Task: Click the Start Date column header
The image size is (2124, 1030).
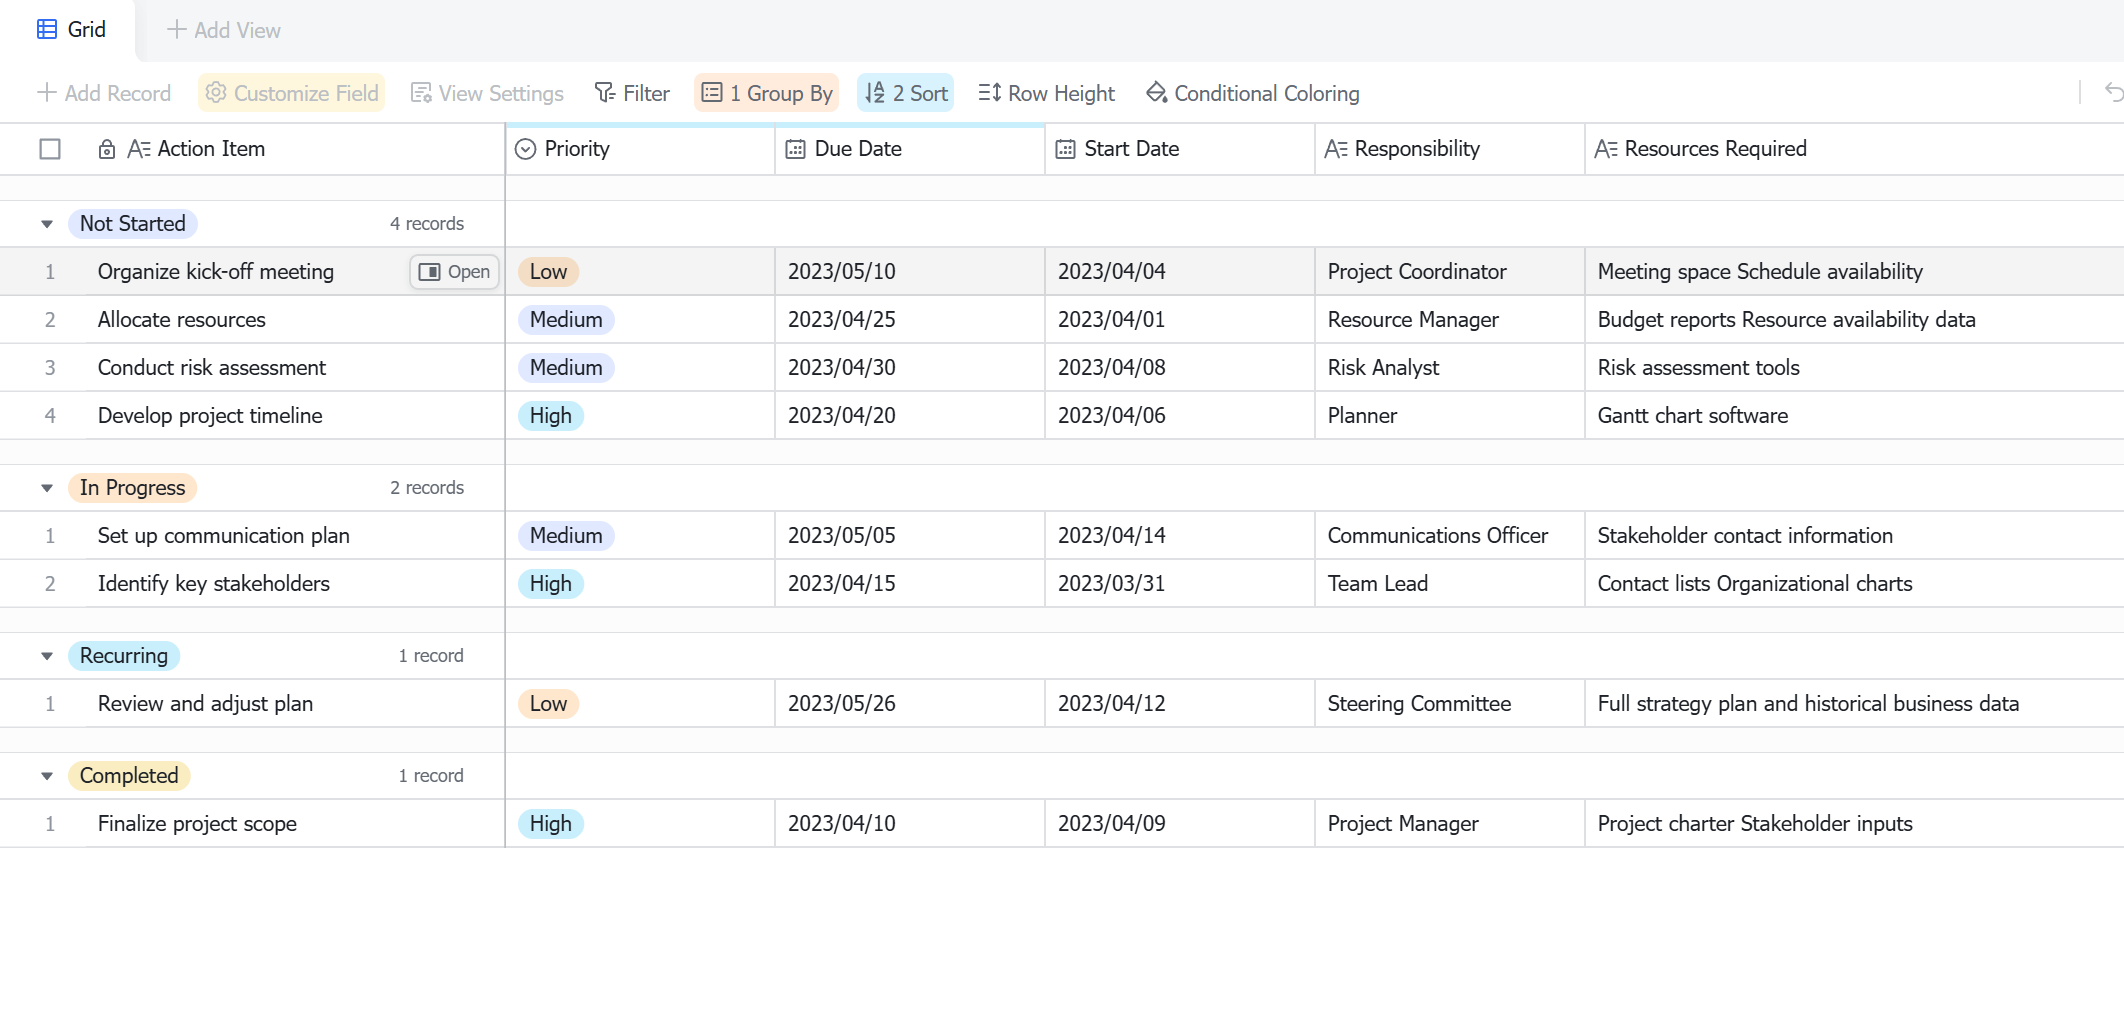Action: (x=1180, y=149)
